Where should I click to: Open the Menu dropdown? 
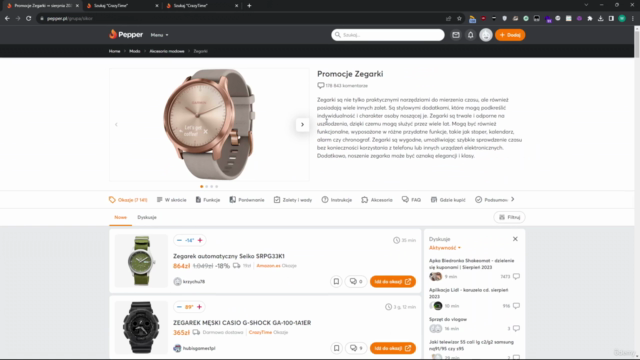click(x=159, y=35)
